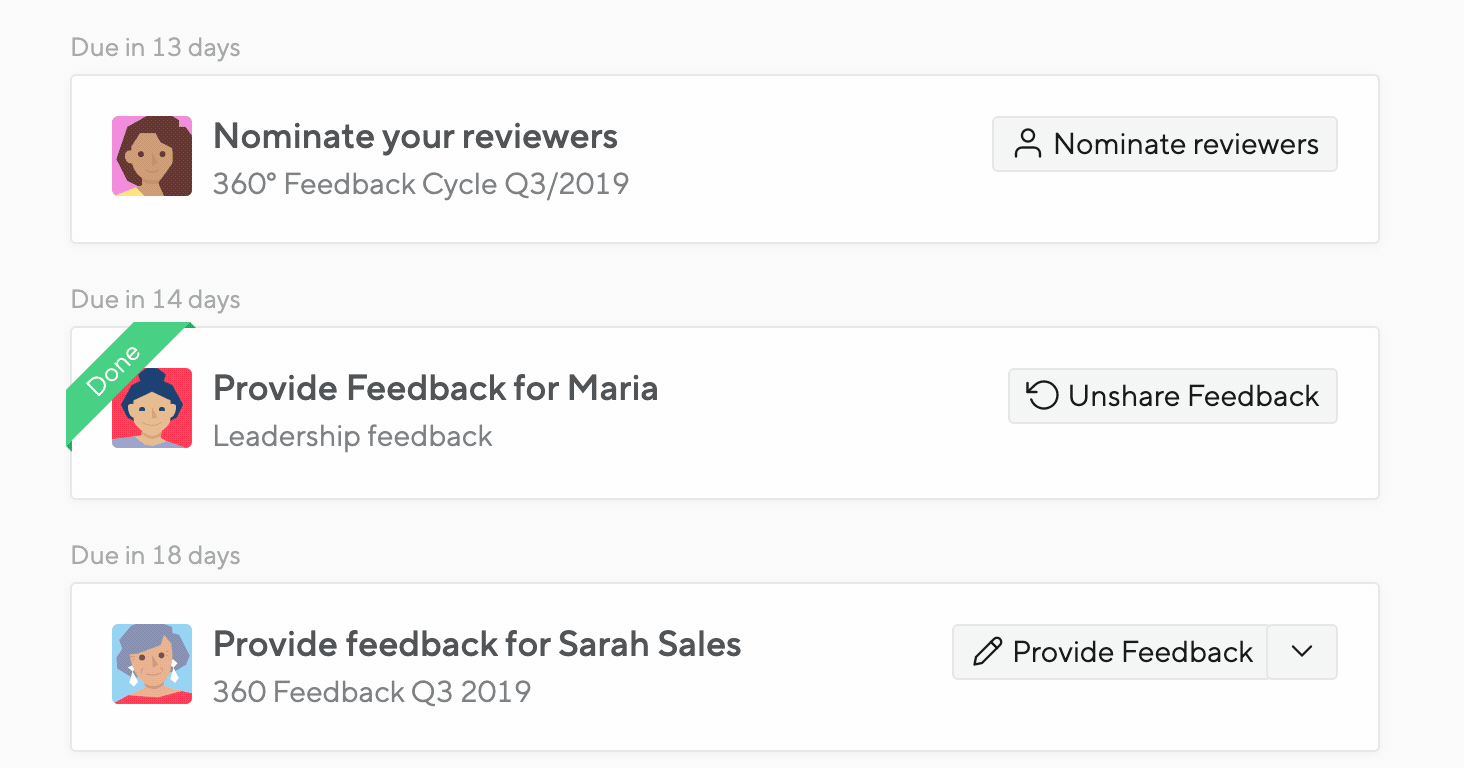The width and height of the screenshot is (1464, 768).
Task: Open the Provide Feedback for Maria title
Action: (435, 388)
